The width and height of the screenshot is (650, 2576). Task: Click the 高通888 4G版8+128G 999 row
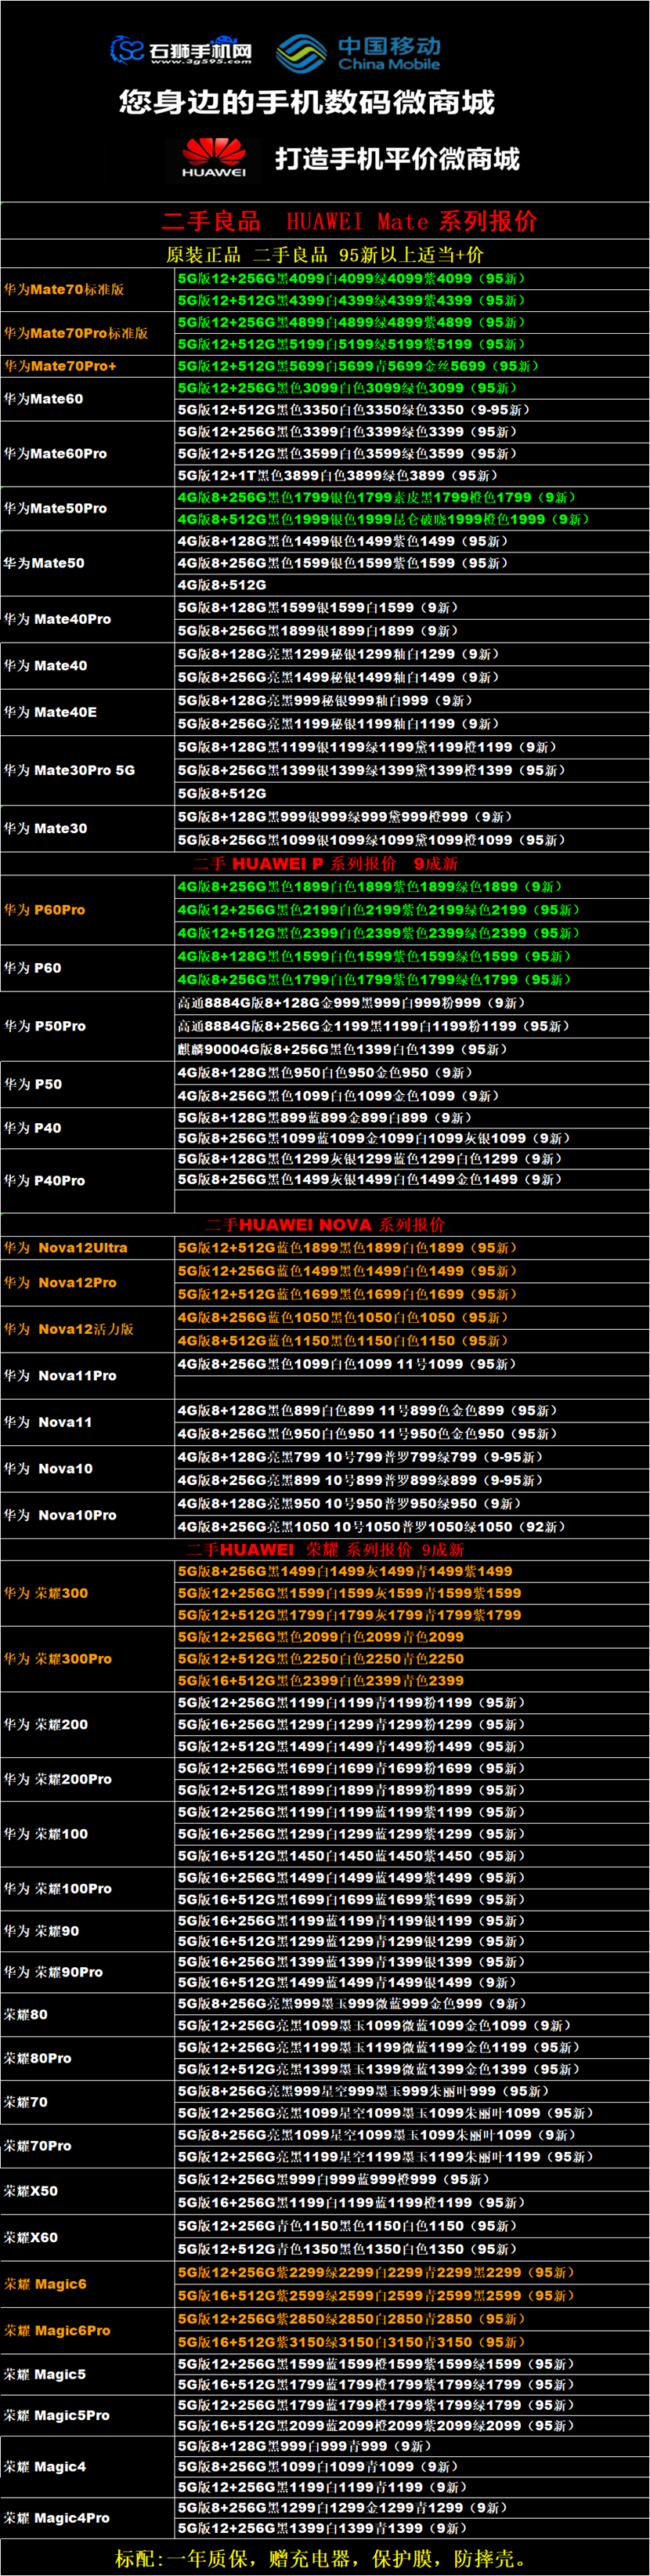pyautogui.click(x=412, y=1003)
